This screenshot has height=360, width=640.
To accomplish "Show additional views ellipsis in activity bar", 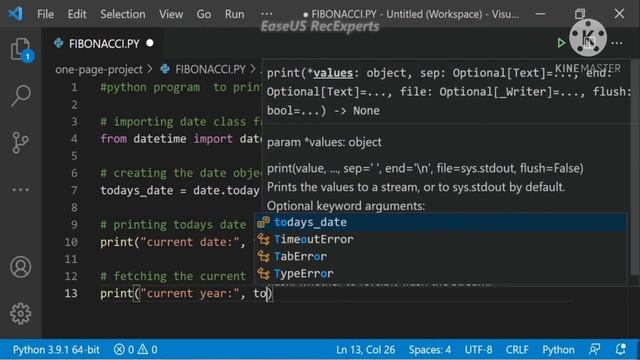I will click(20, 190).
